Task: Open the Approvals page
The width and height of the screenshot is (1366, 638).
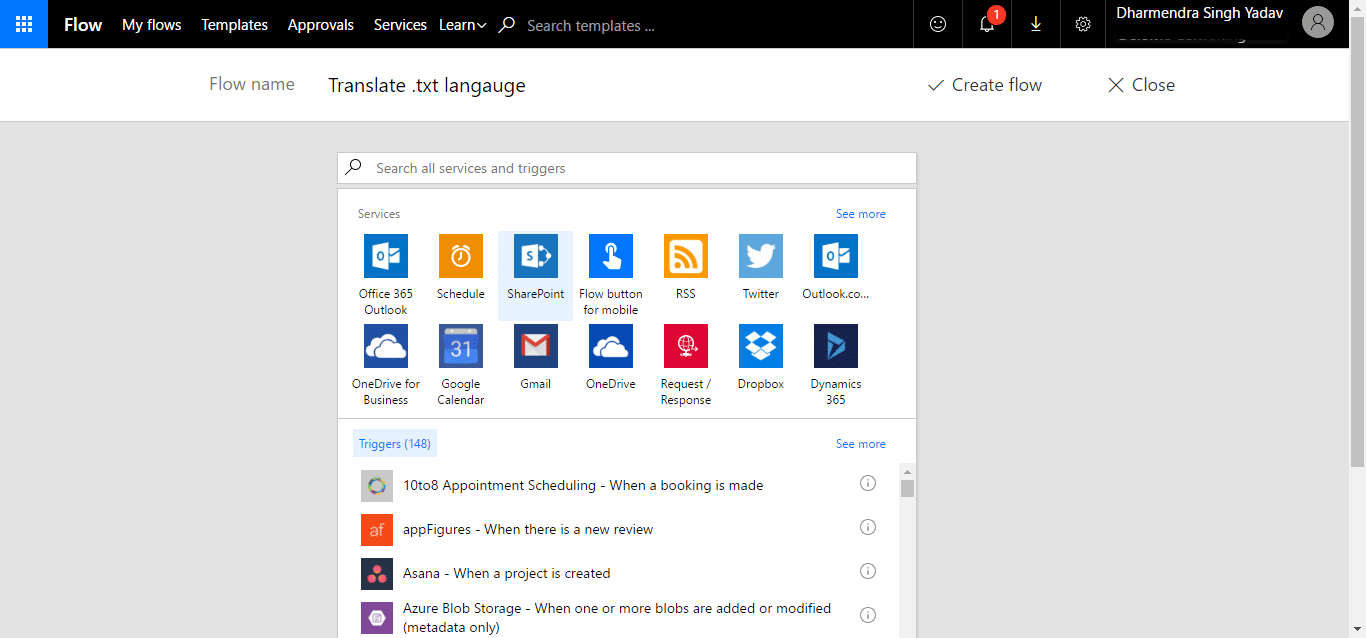Action: (x=321, y=25)
